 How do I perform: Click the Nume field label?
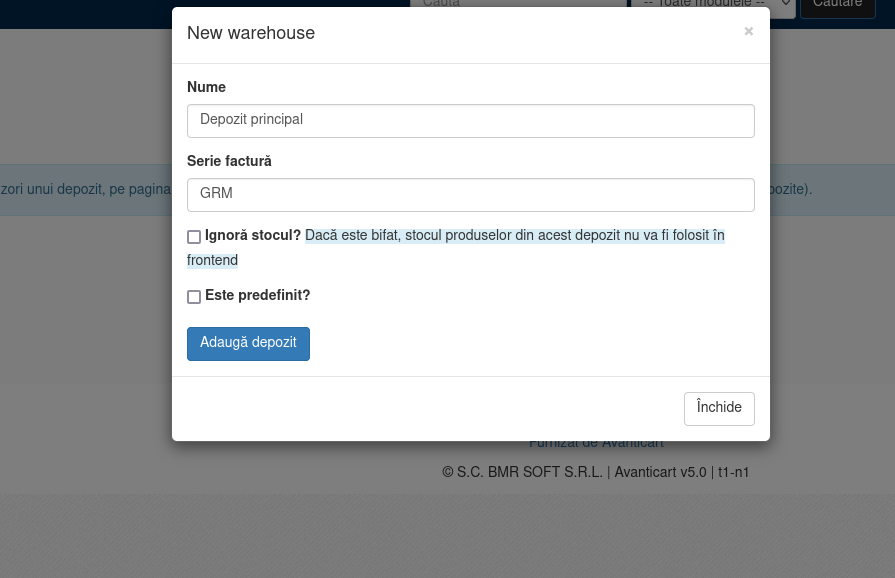pyautogui.click(x=207, y=87)
